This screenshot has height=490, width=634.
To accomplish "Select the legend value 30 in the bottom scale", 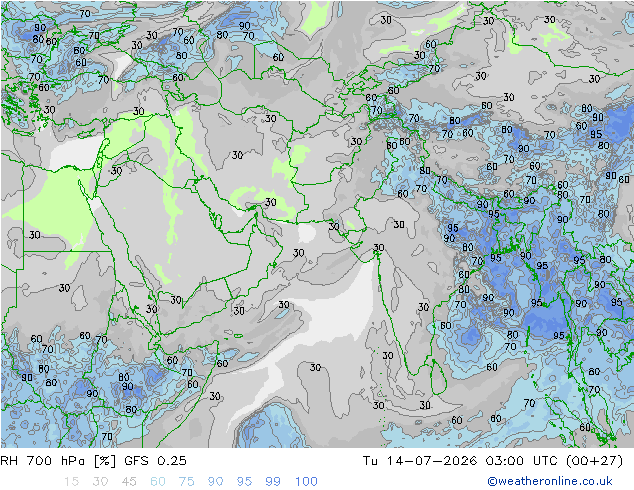I will click(100, 482).
